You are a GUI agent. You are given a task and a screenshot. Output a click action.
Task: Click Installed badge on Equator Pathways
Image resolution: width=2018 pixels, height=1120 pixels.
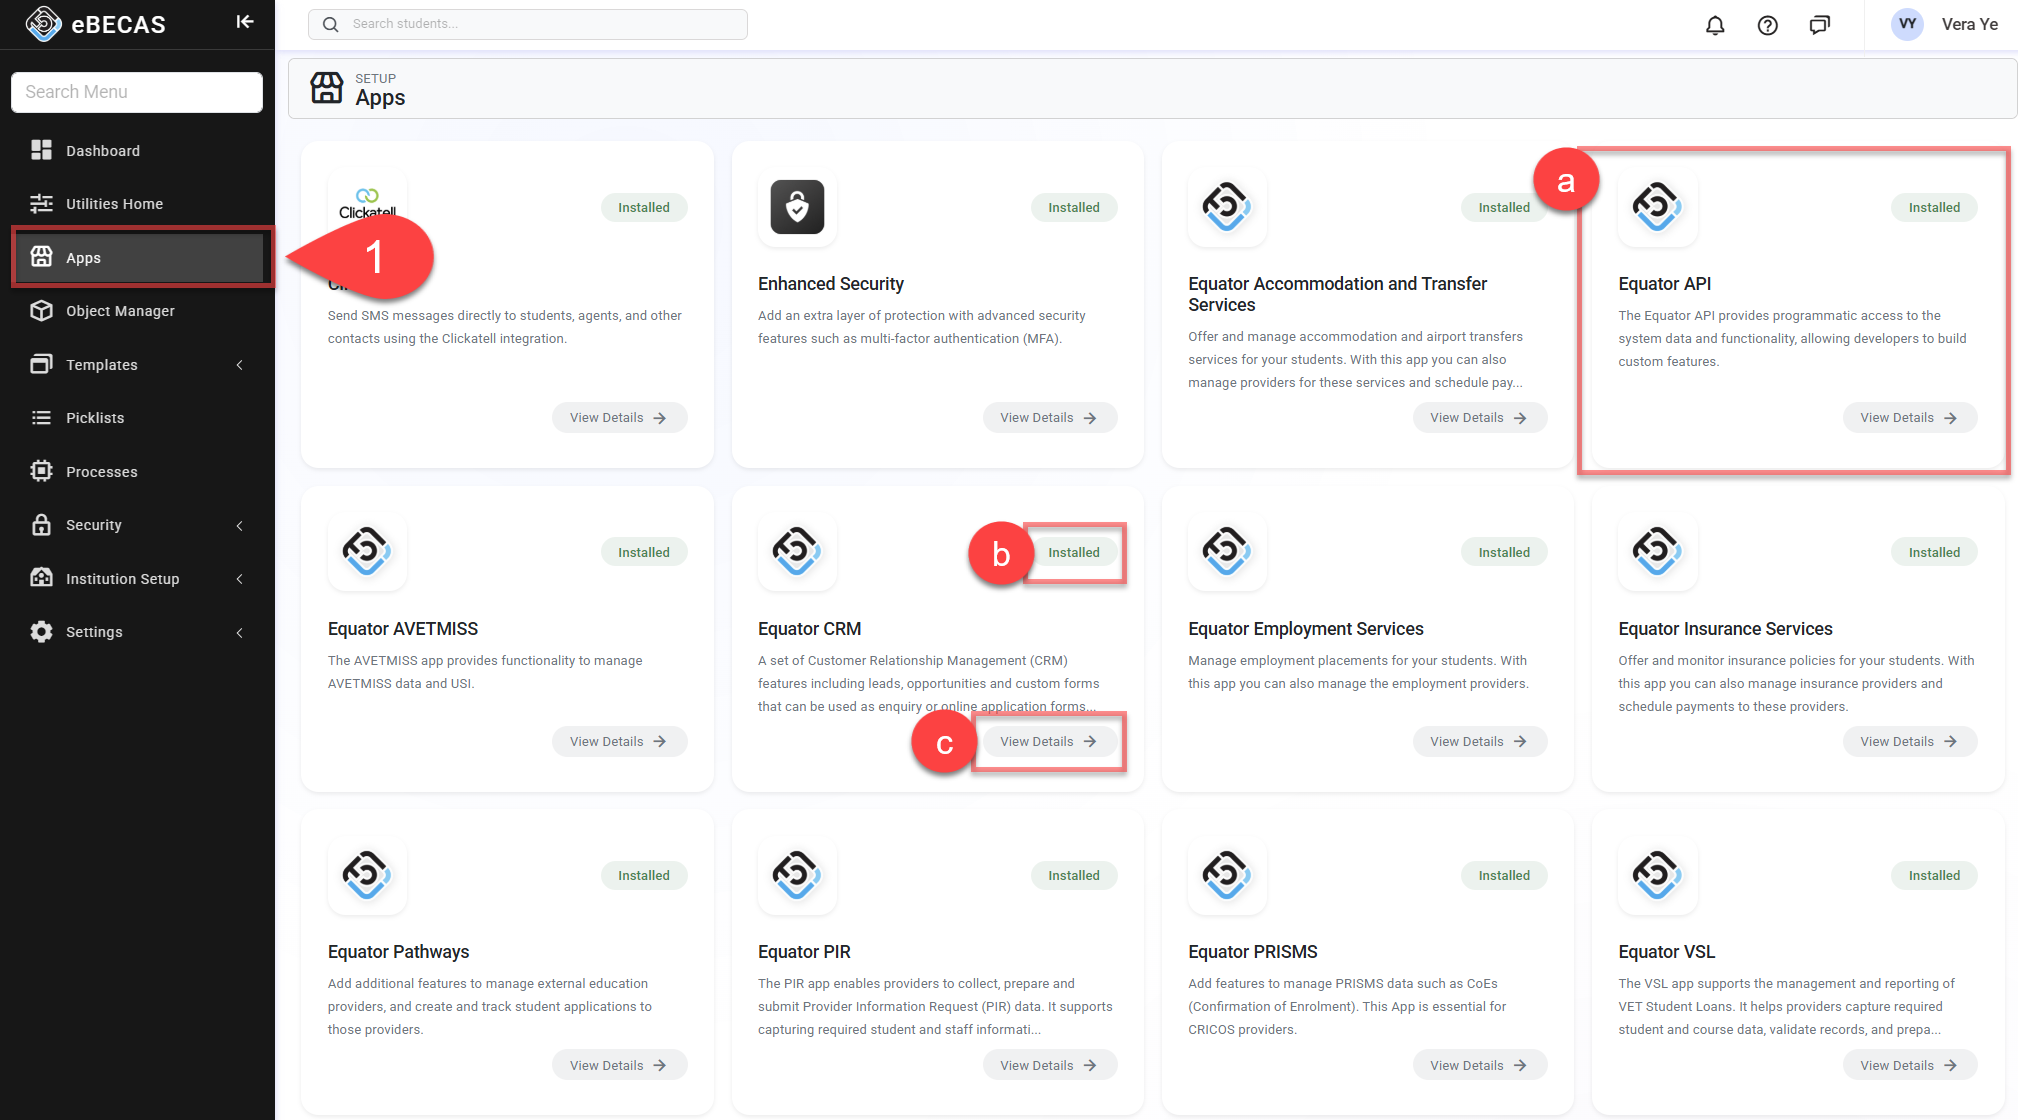[x=644, y=875]
